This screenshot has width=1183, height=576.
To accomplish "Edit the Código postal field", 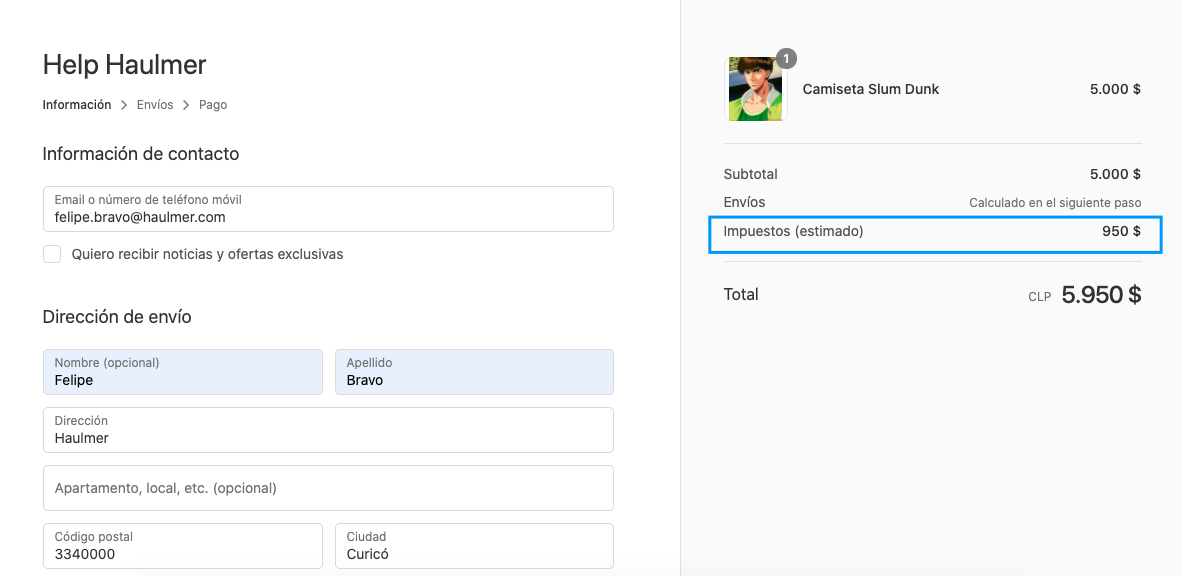I will tap(183, 546).
